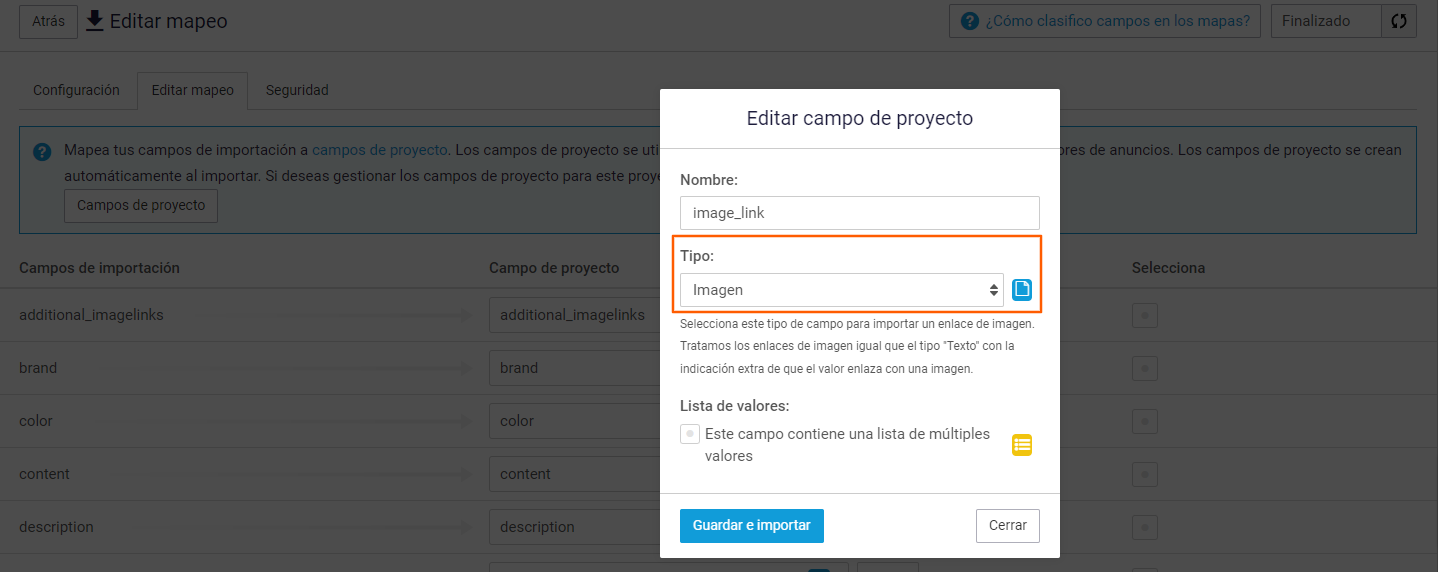This screenshot has width=1438, height=572.
Task: Click the brand import field label
Action: [x=38, y=368]
